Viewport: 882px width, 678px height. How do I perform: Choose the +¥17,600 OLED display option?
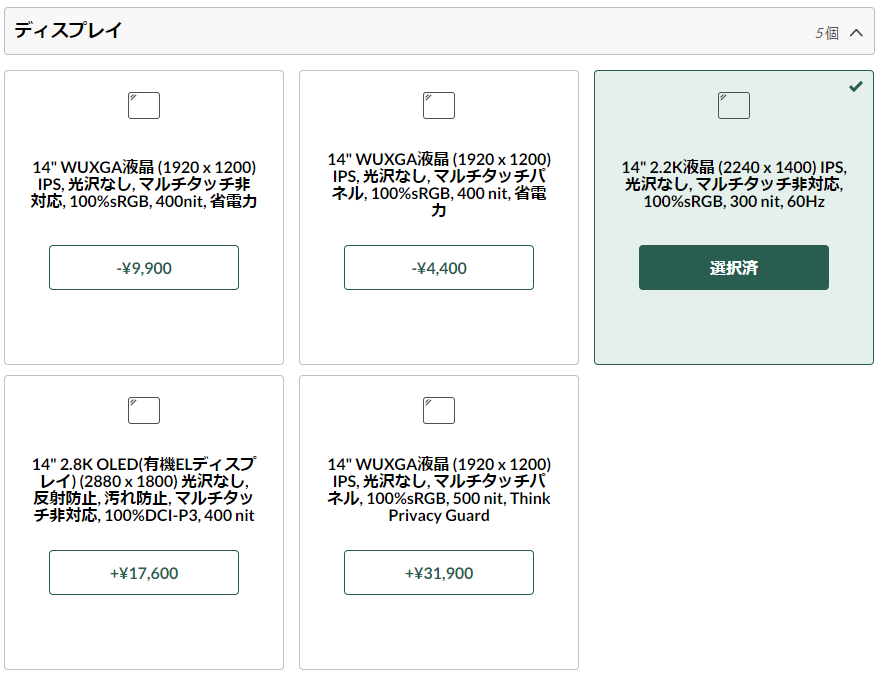pos(143,573)
